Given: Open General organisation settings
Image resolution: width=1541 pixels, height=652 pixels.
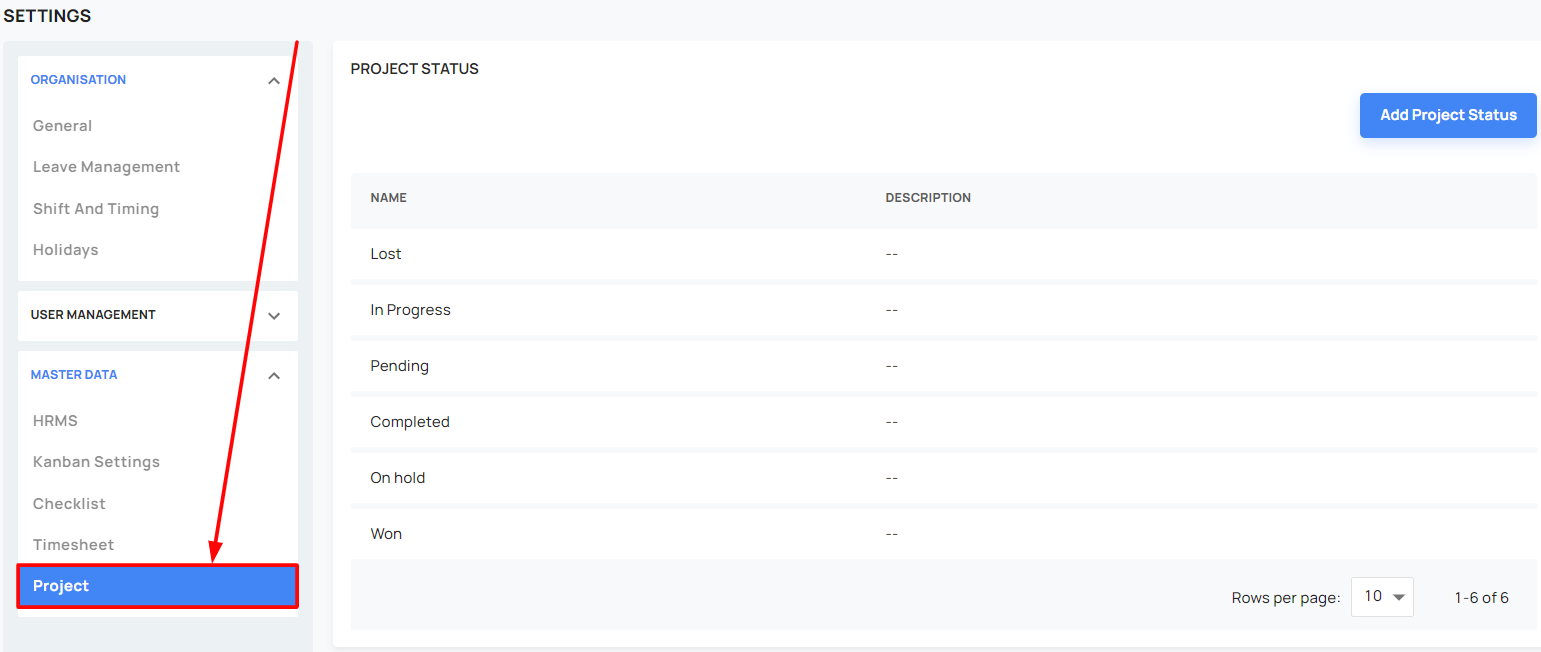Looking at the screenshot, I should tap(62, 126).
